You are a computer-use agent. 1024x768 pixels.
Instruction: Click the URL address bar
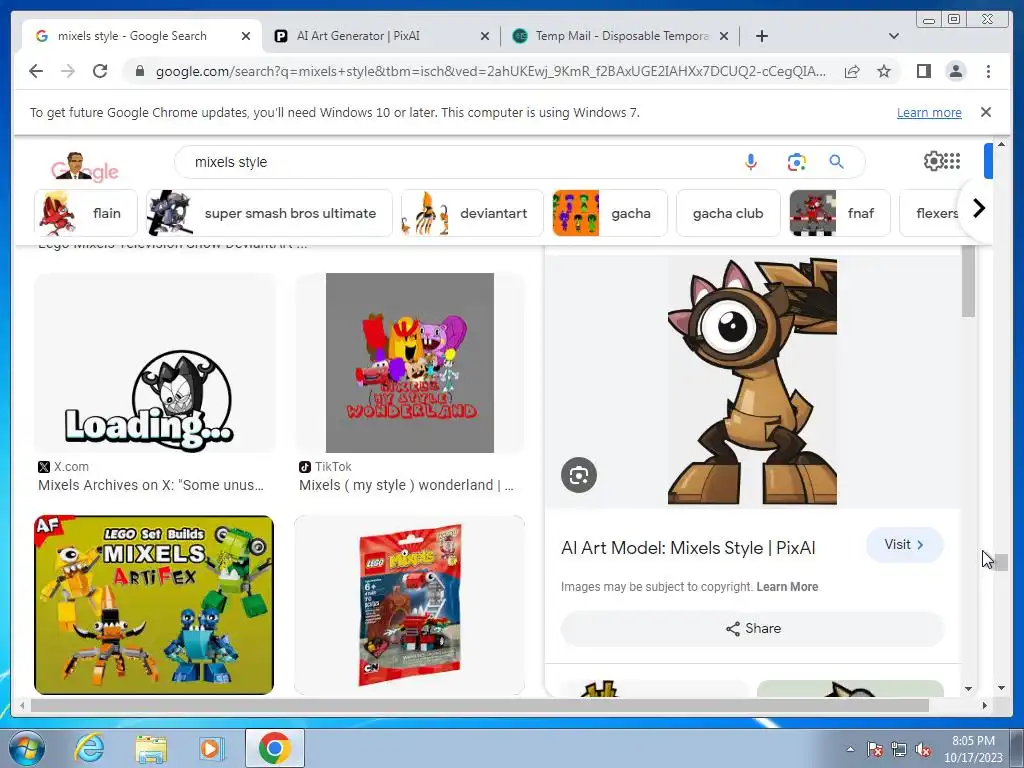coord(490,71)
